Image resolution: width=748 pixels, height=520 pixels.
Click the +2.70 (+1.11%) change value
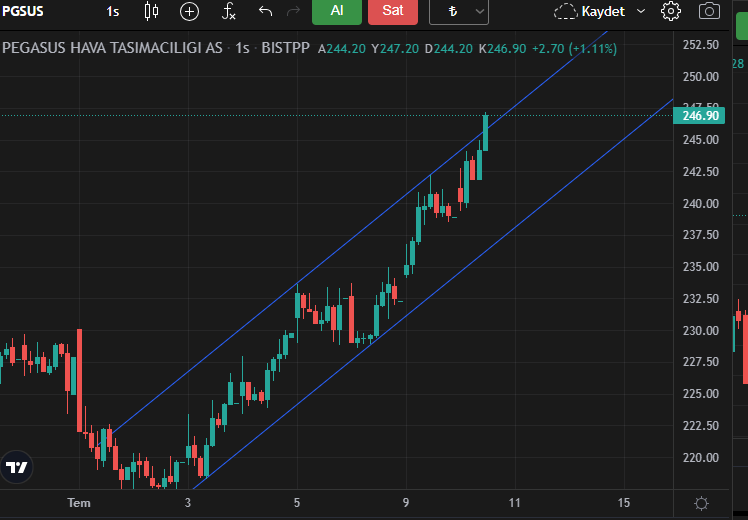tap(574, 48)
